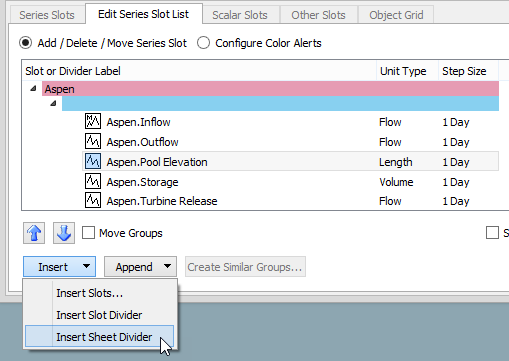The image size is (509, 361).
Task: Select the Configure Color Alerts radio button
Action: 203,43
